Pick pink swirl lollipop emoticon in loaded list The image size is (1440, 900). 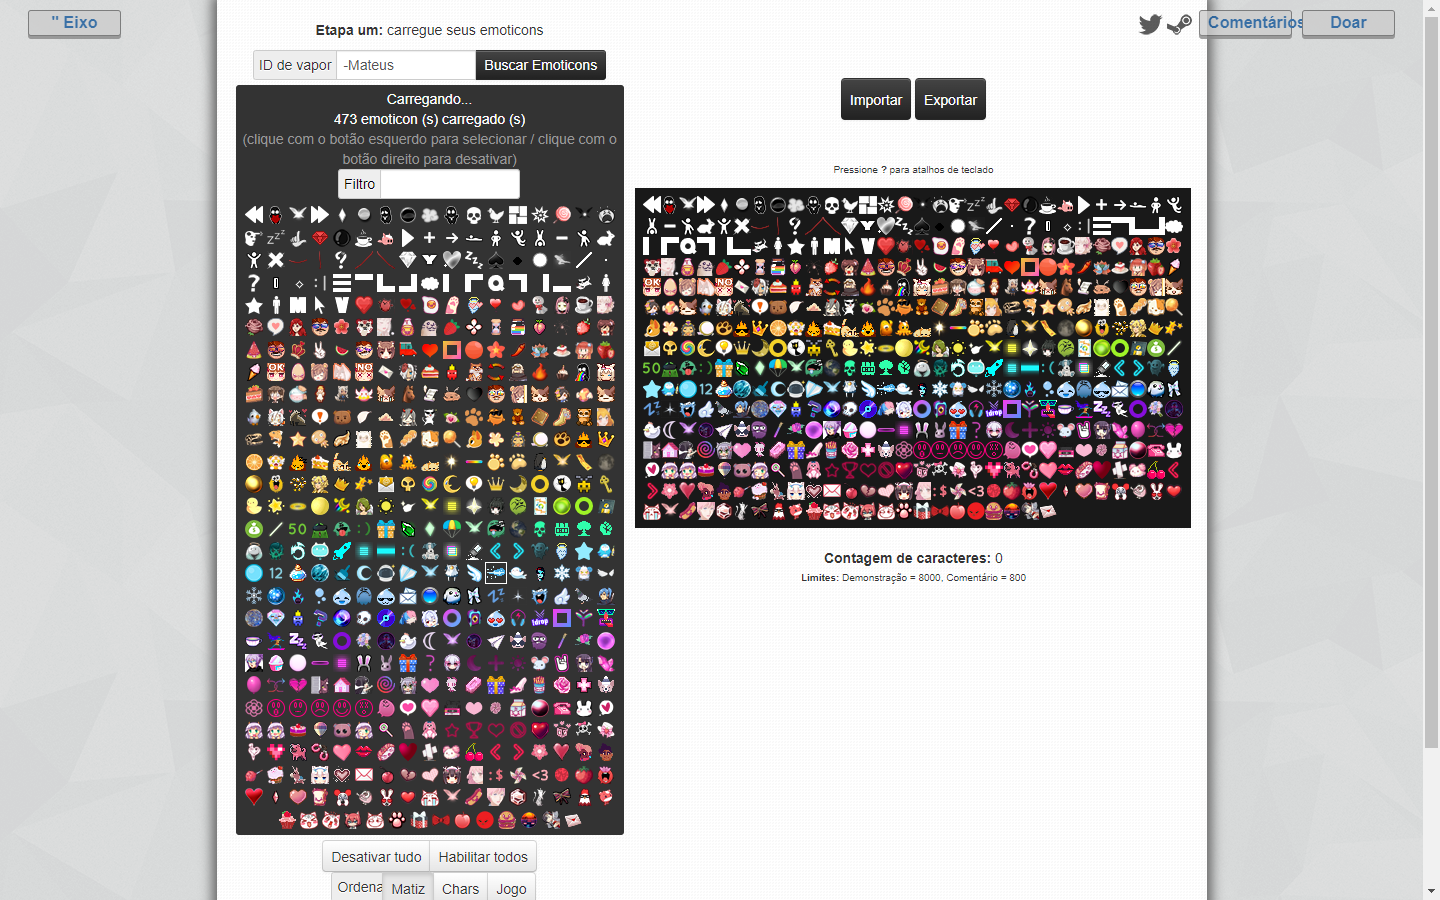[x=562, y=214]
